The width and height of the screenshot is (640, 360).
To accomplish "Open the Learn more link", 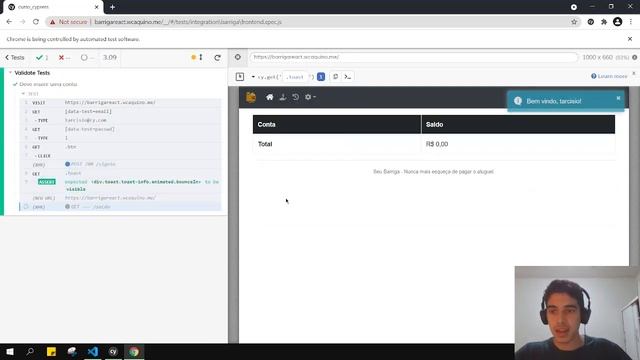I will click(x=609, y=76).
